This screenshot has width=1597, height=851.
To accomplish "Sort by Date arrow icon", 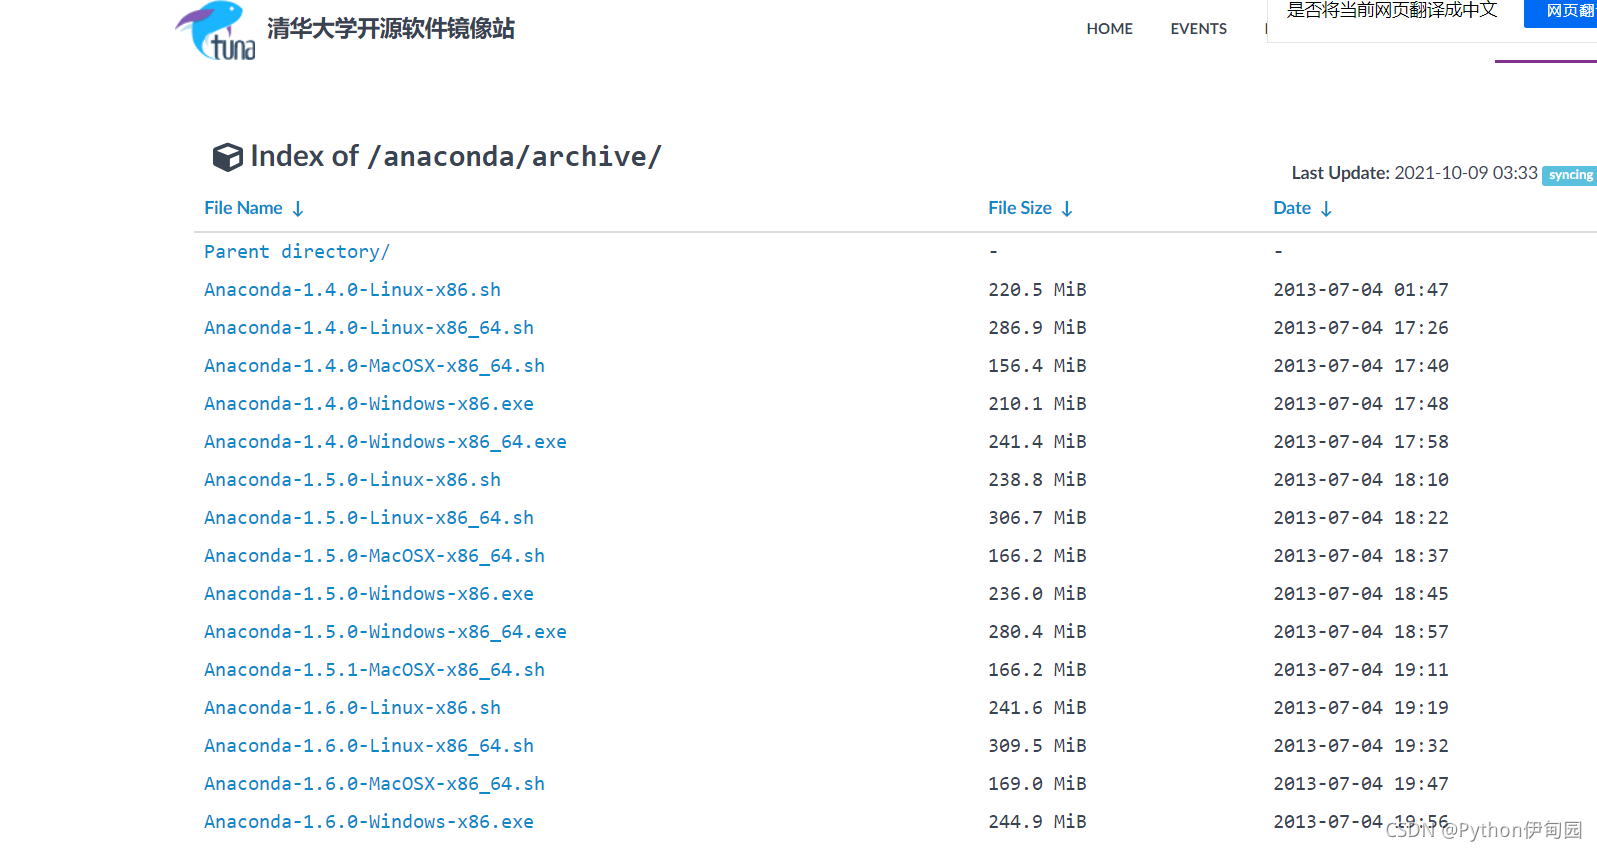I will (1326, 209).
